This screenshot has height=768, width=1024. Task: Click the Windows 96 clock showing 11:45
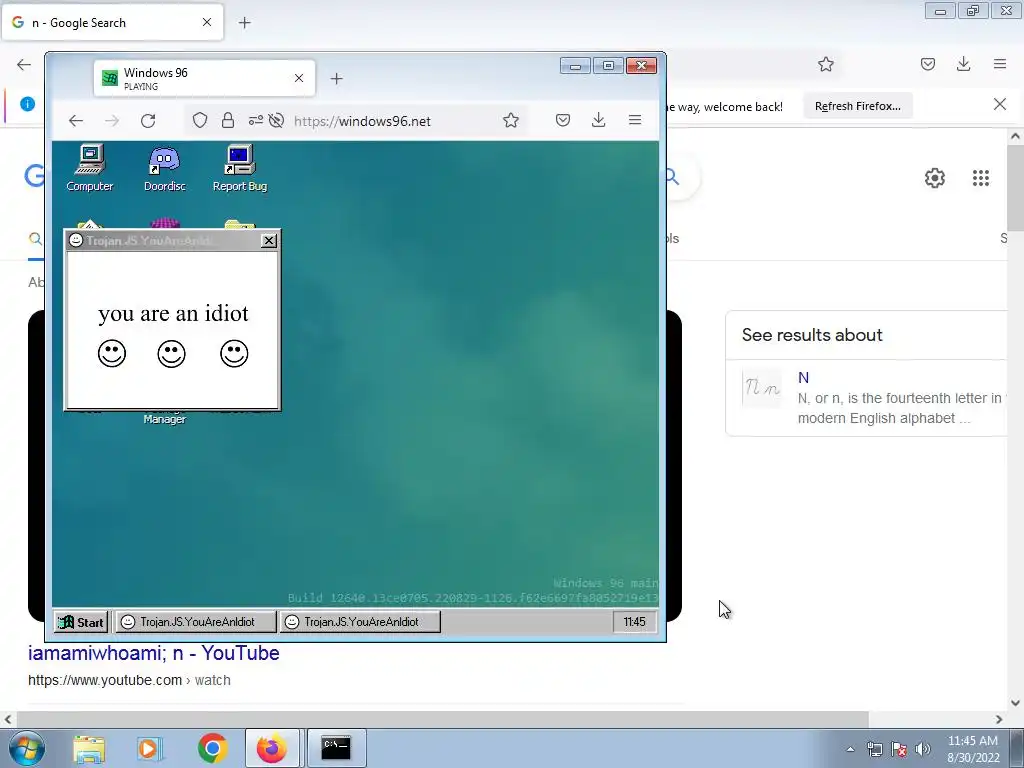(634, 622)
